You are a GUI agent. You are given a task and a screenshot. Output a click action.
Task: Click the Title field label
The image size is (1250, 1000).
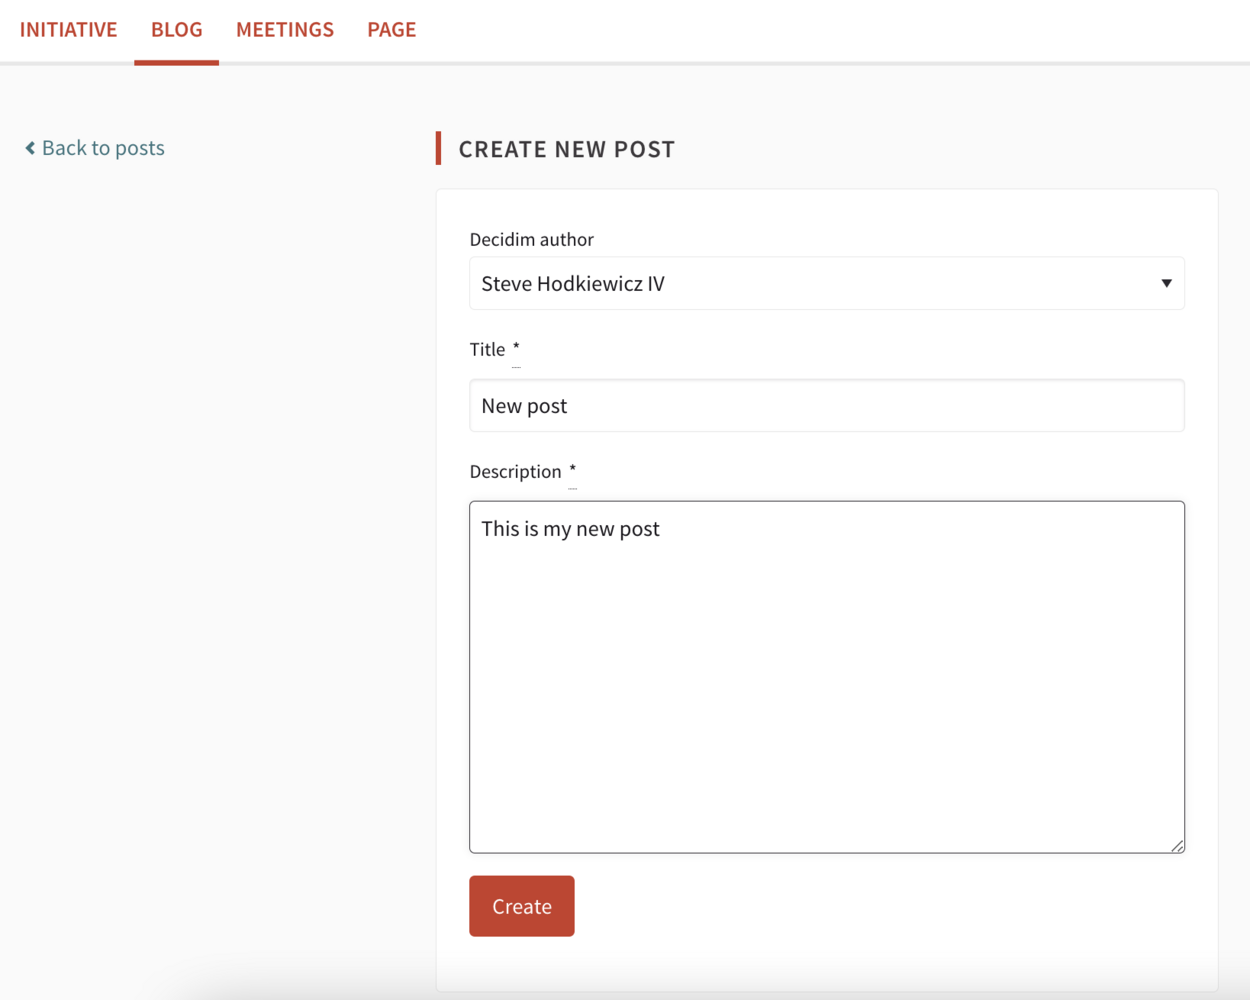(x=487, y=349)
